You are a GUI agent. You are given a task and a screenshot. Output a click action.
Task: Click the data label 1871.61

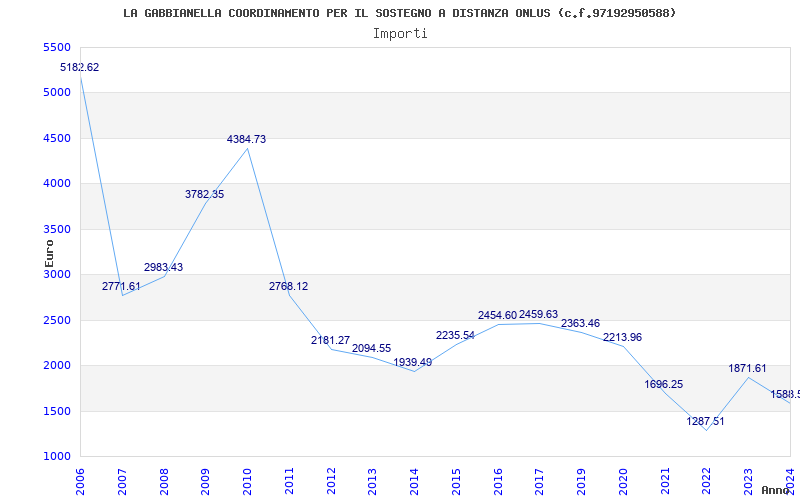click(747, 368)
